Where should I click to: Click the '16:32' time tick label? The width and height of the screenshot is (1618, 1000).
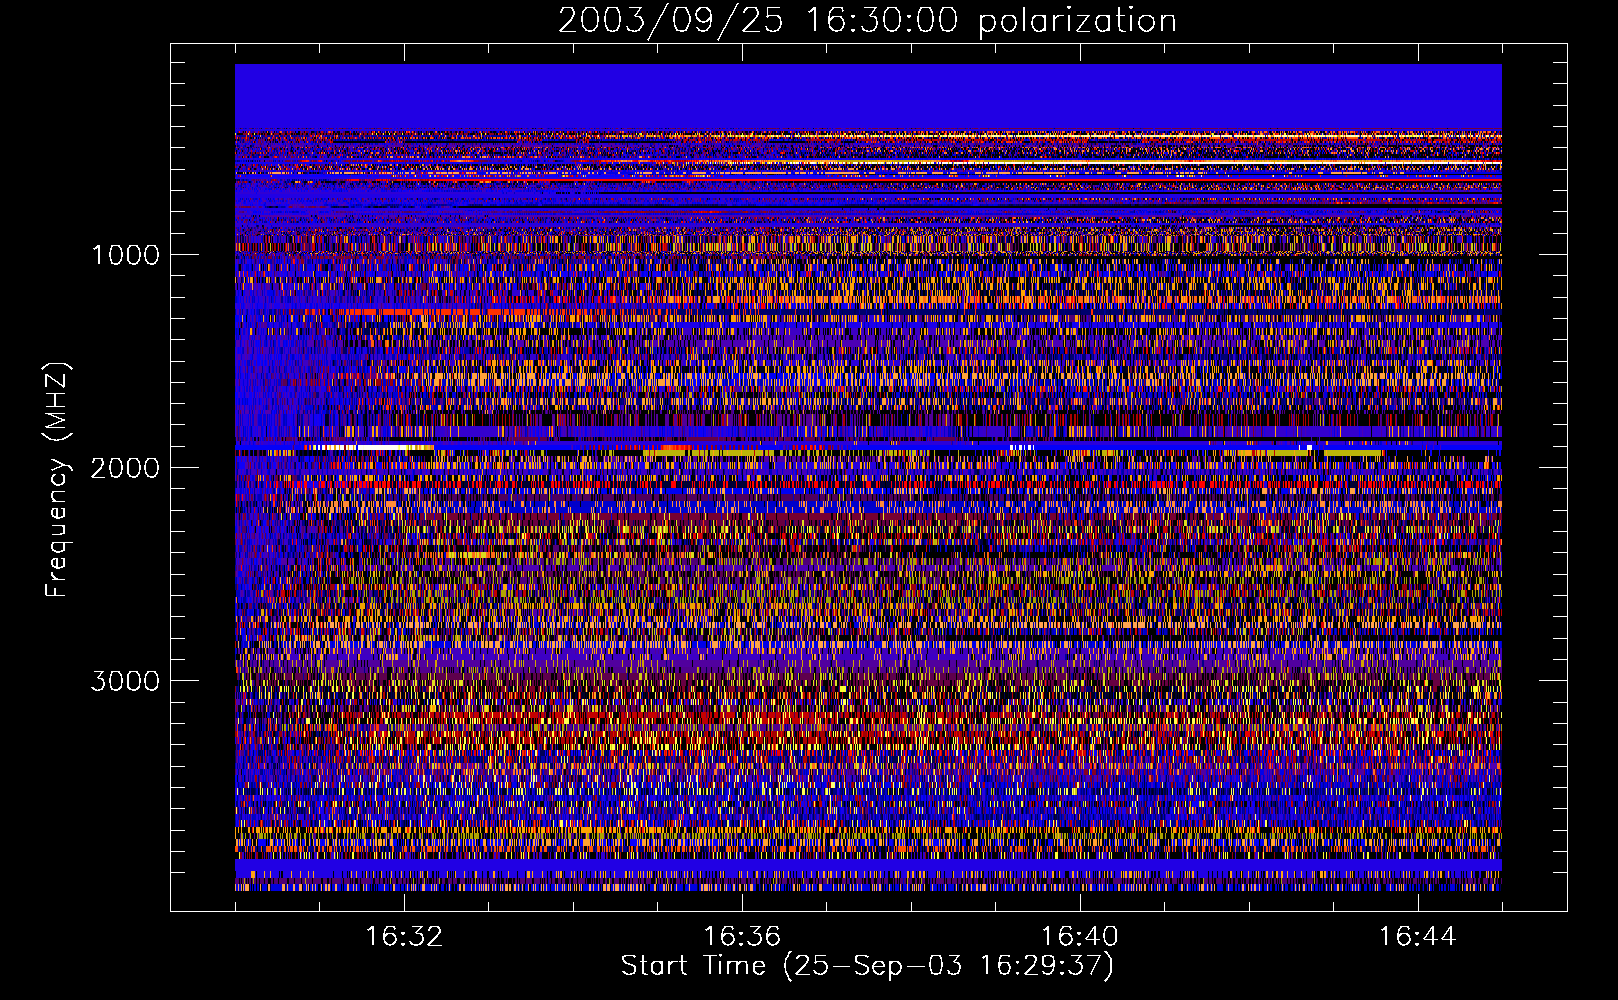(404, 937)
